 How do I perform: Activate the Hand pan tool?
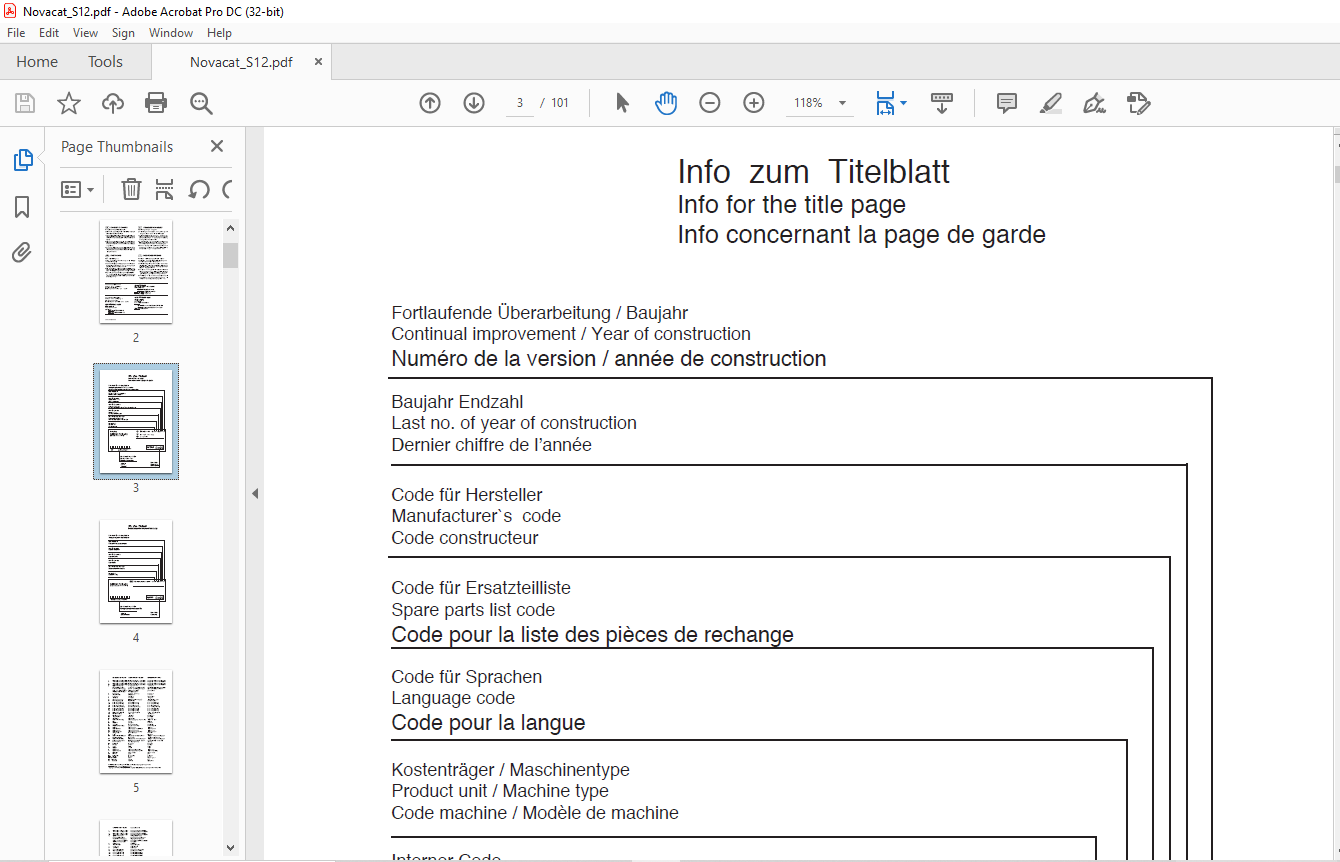[x=666, y=103]
